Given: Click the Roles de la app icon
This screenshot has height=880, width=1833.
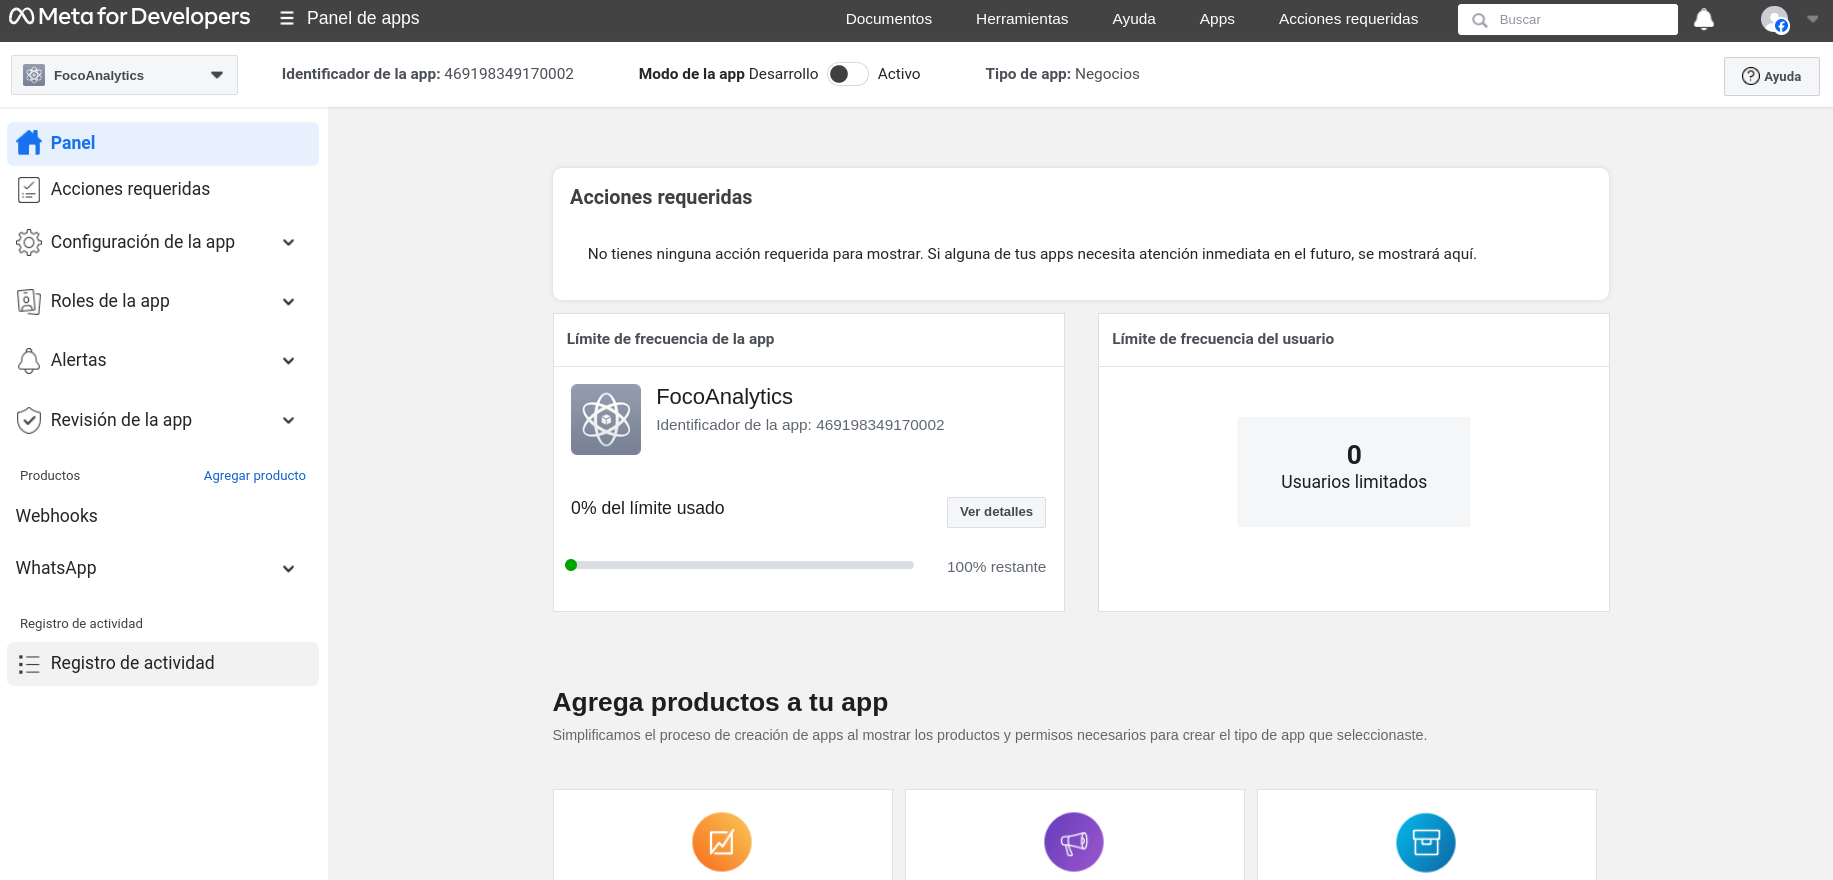Looking at the screenshot, I should [29, 301].
